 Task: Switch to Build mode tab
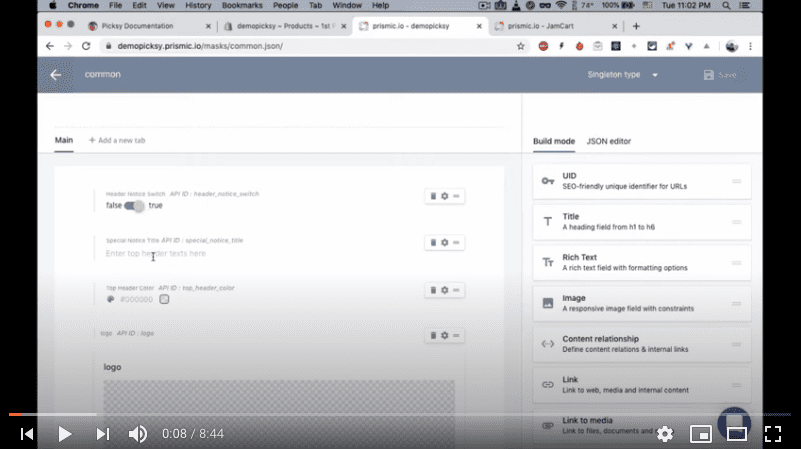[554, 141]
